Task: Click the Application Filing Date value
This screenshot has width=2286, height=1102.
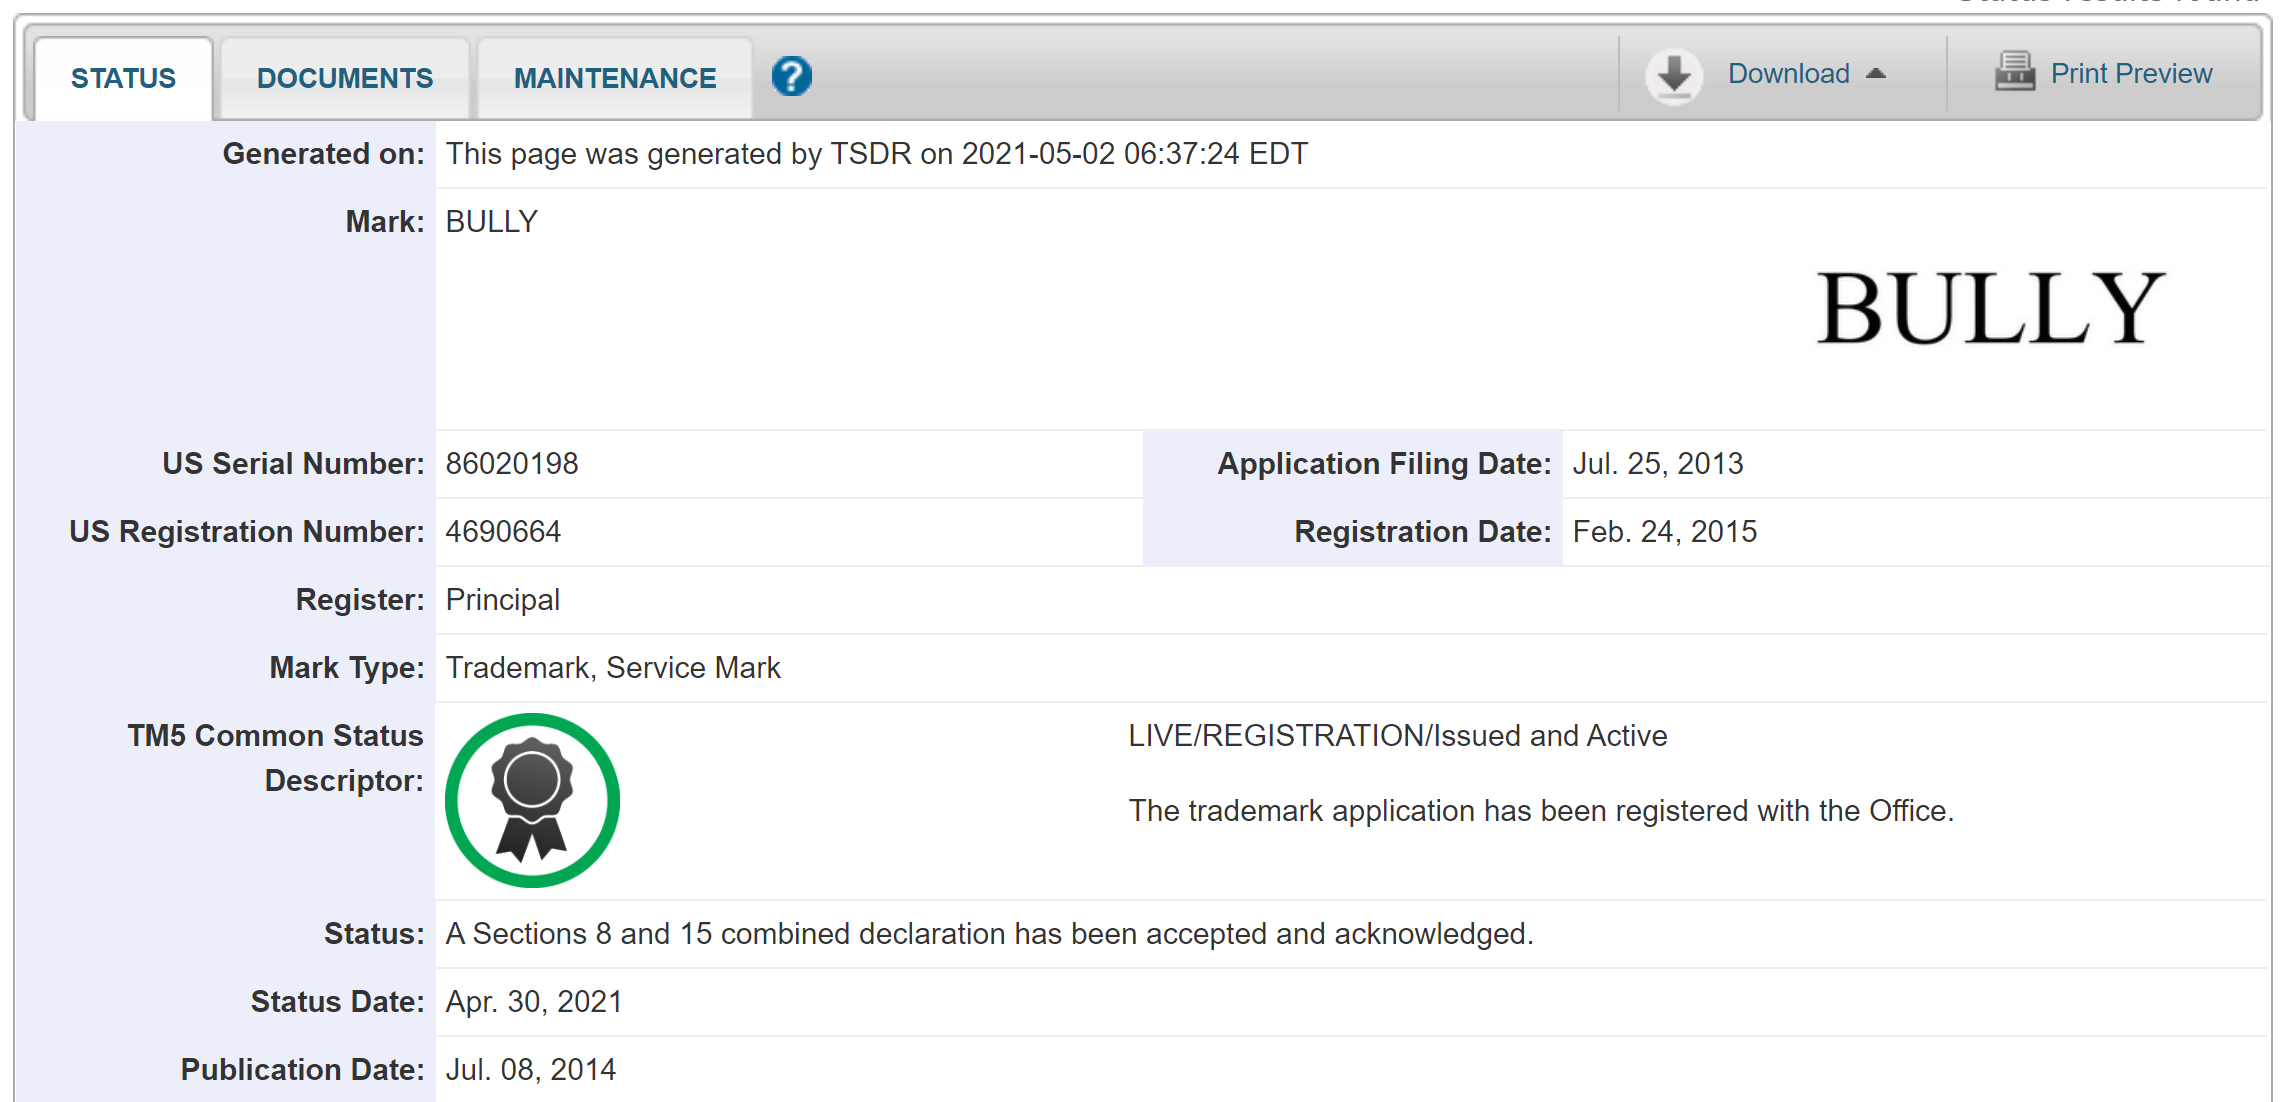Action: 1658,464
